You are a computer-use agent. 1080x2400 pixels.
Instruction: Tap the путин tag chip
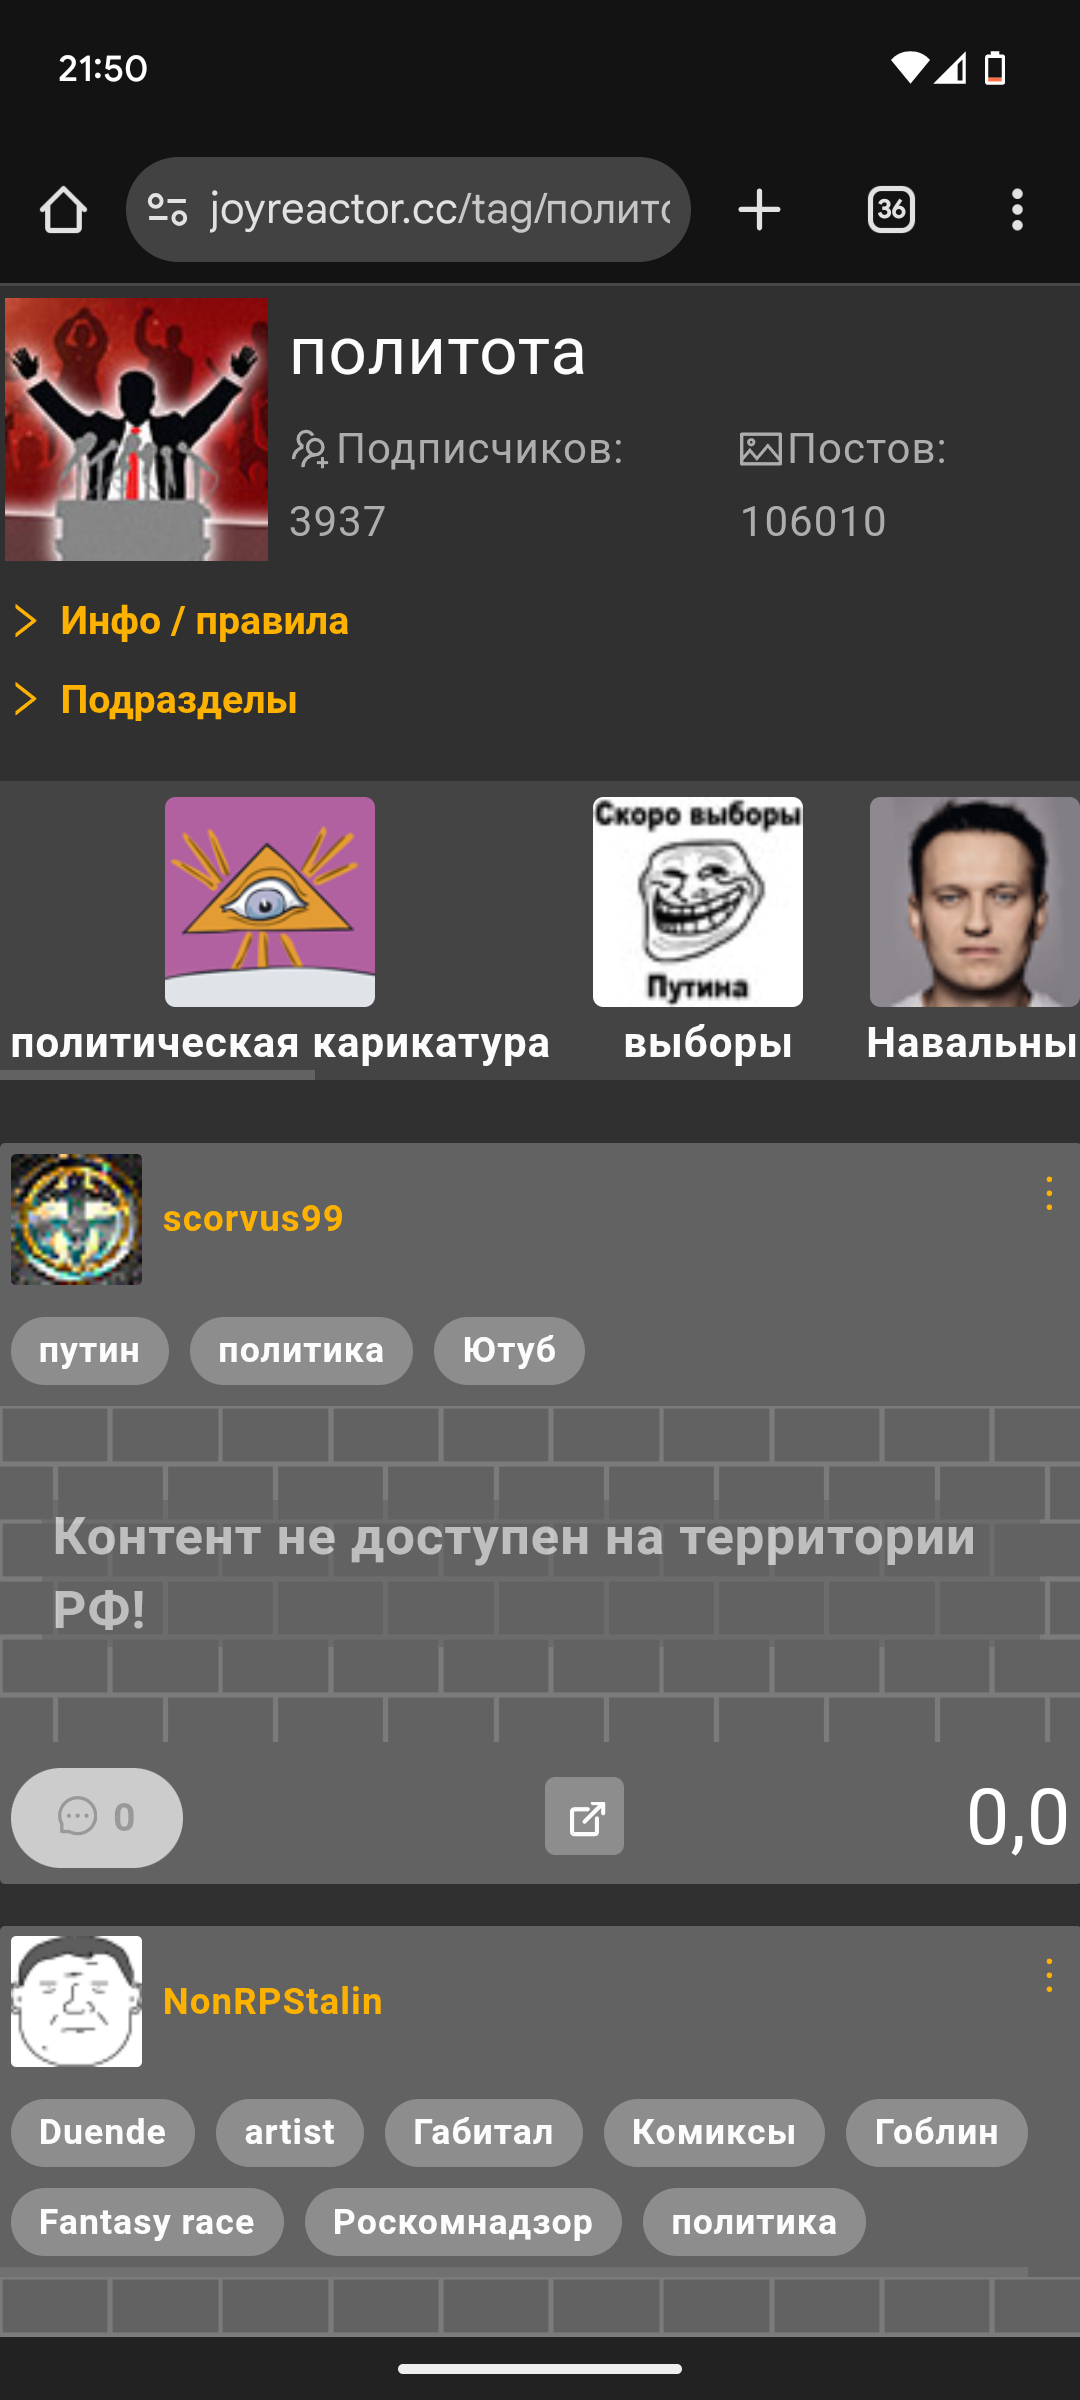pos(90,1351)
